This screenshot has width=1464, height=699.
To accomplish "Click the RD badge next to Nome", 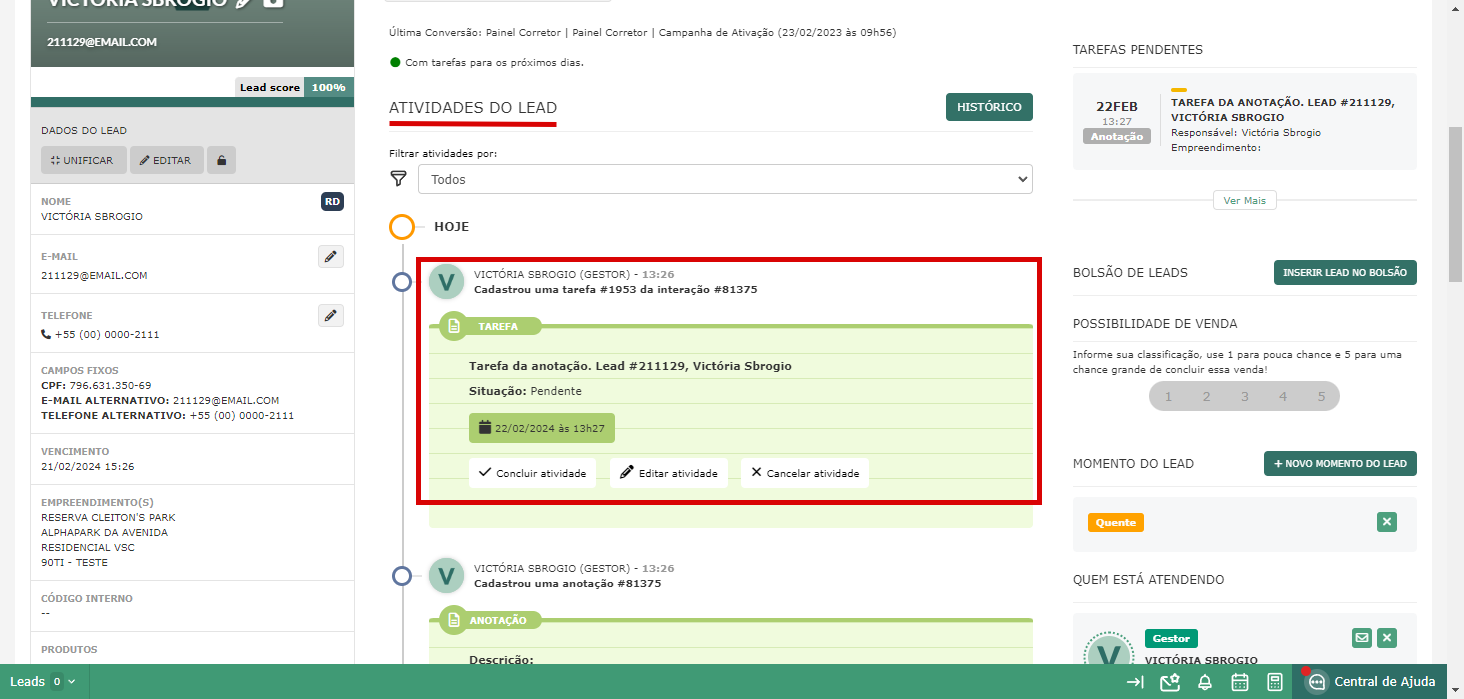I will point(332,202).
